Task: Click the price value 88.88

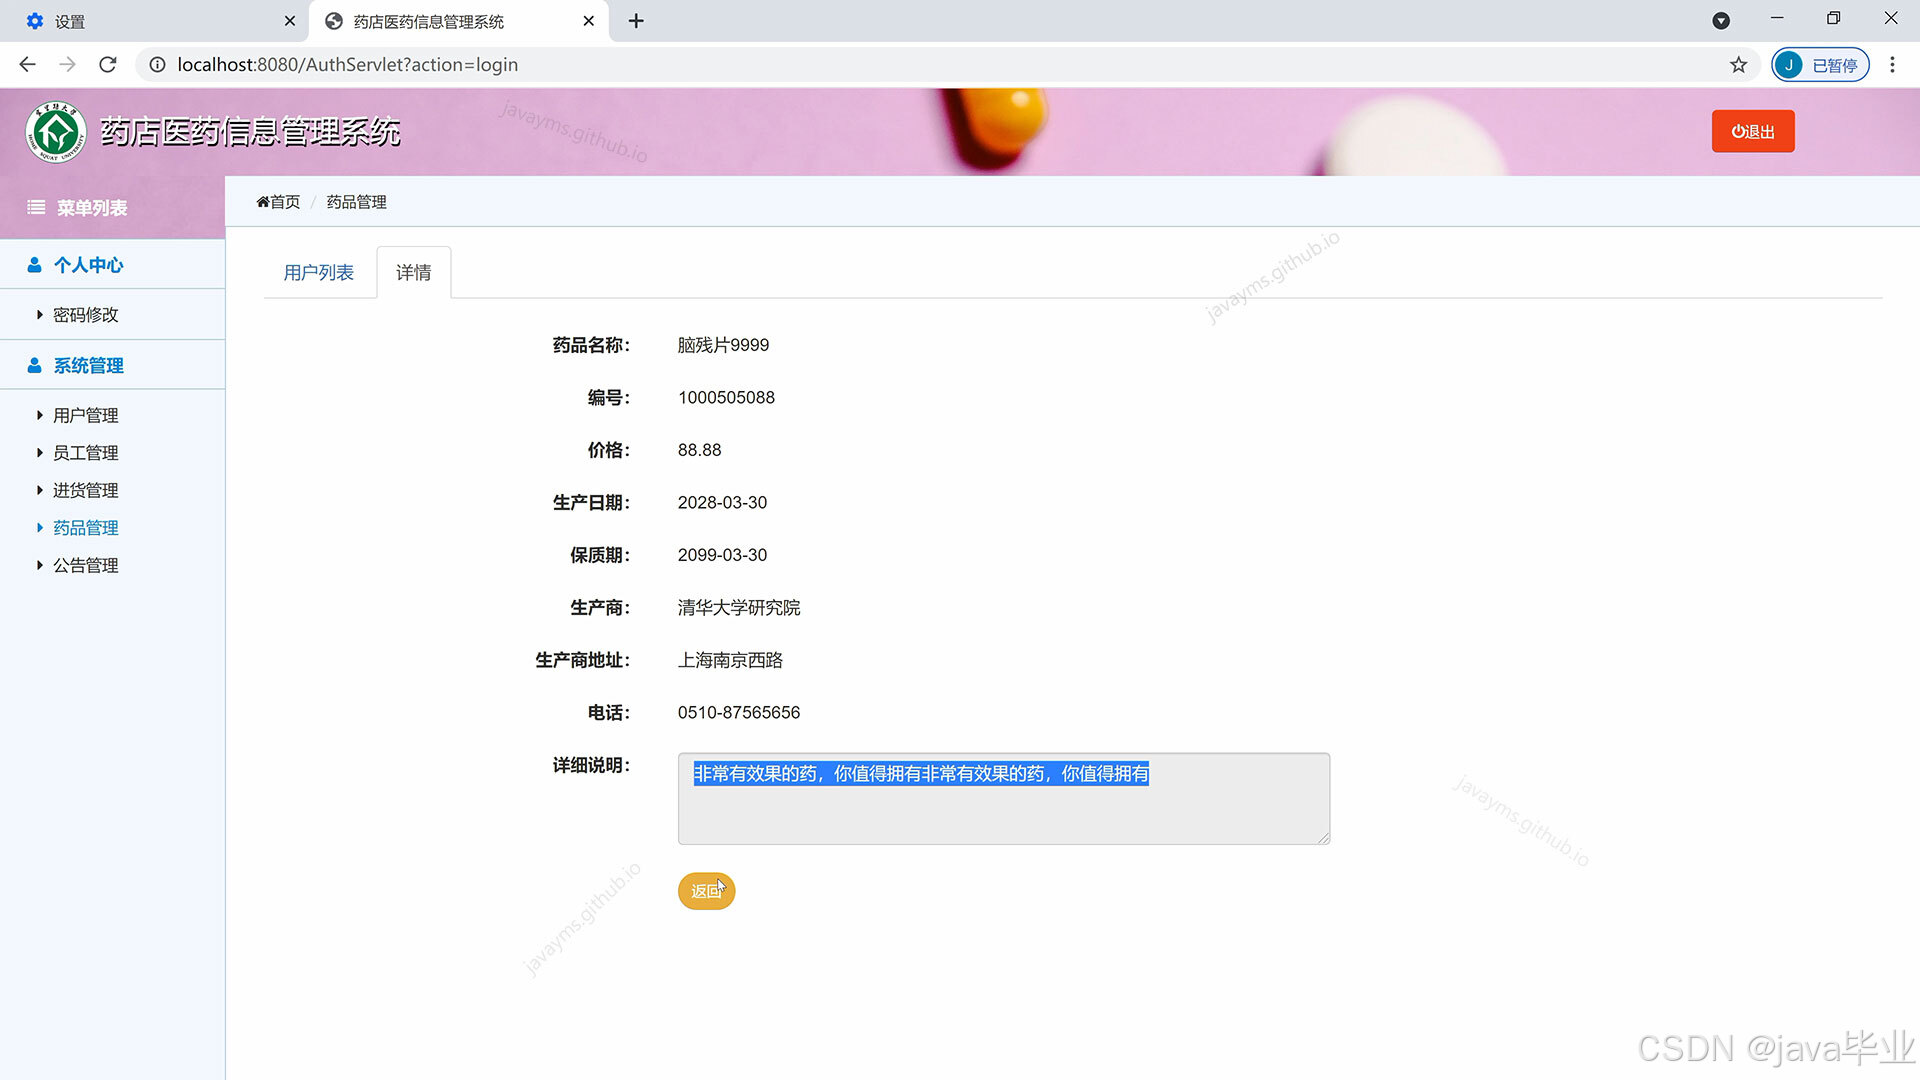Action: pyautogui.click(x=699, y=450)
